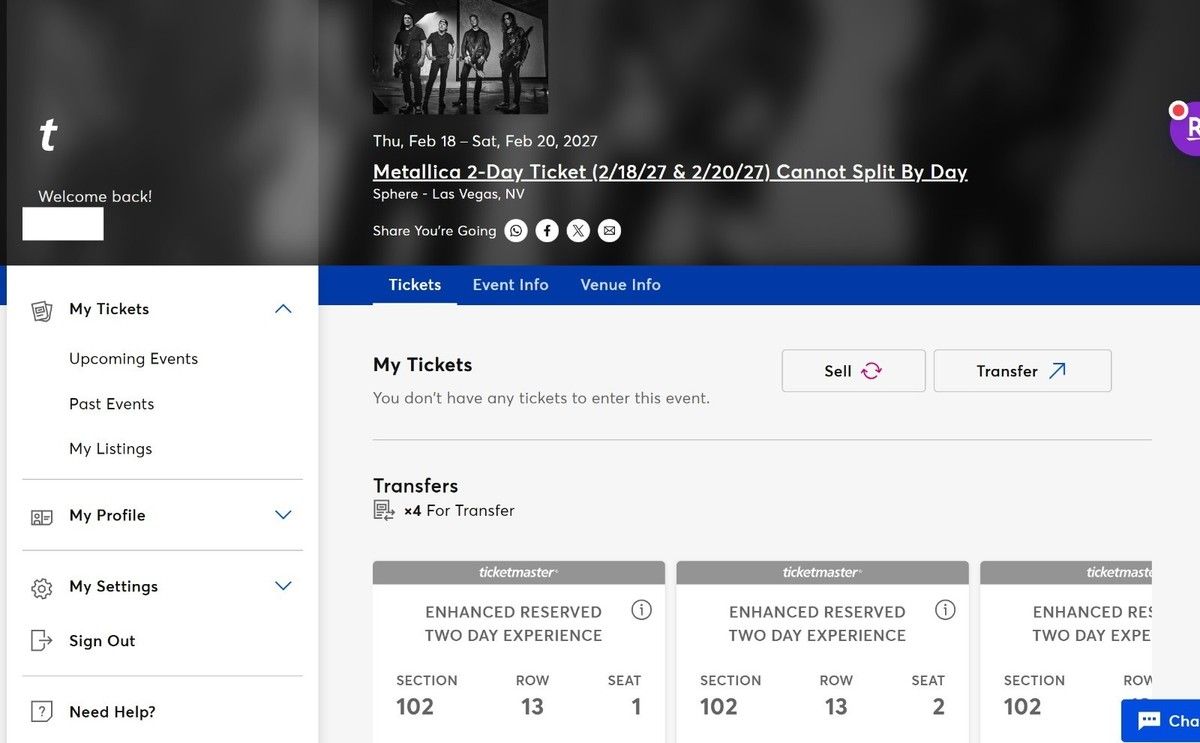Click the Metallica band photo thumbnail
The image size is (1200, 743).
[x=460, y=56]
